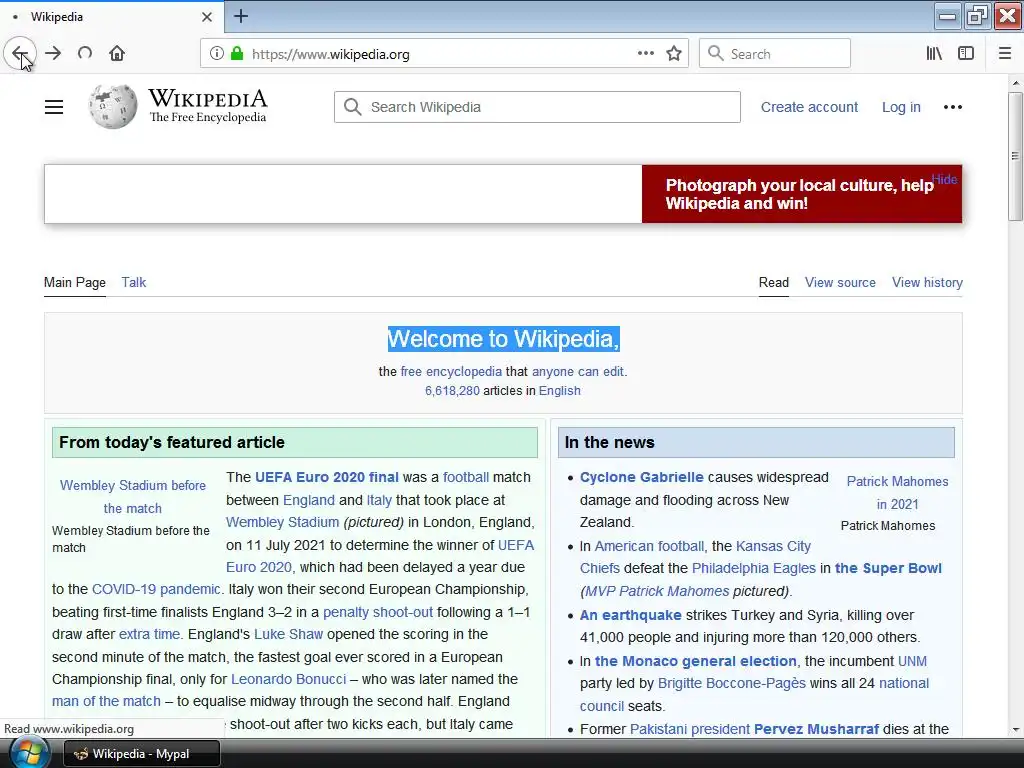Follow the anyone can edit link
The width and height of the screenshot is (1024, 768).
coord(578,372)
